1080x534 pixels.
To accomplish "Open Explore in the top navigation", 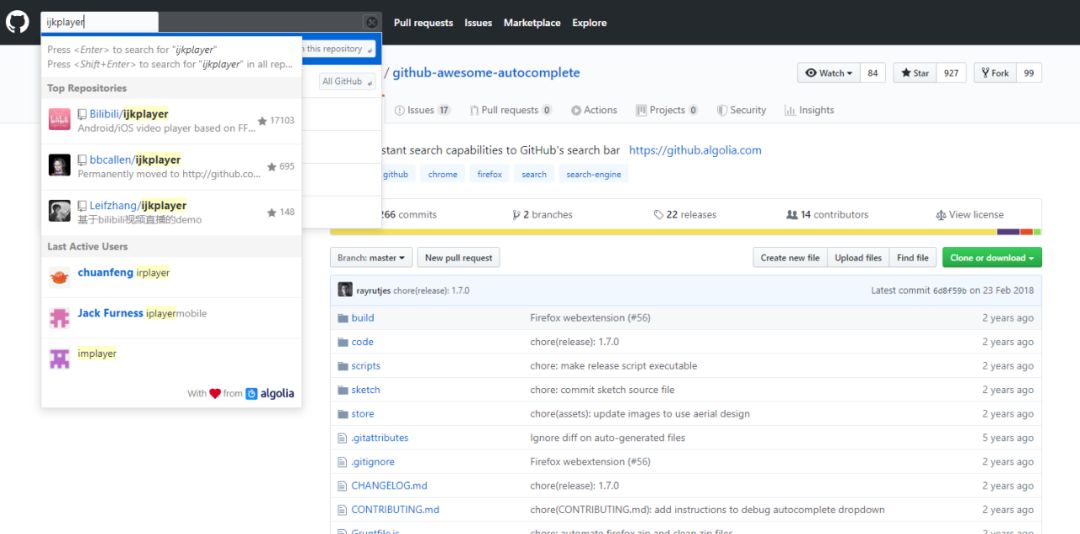I will tap(589, 23).
